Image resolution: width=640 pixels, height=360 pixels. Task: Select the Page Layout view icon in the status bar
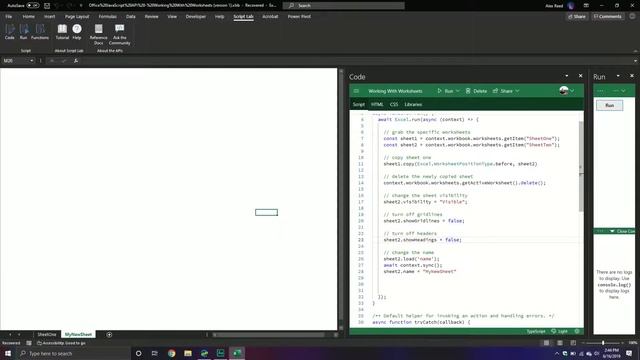[560, 343]
